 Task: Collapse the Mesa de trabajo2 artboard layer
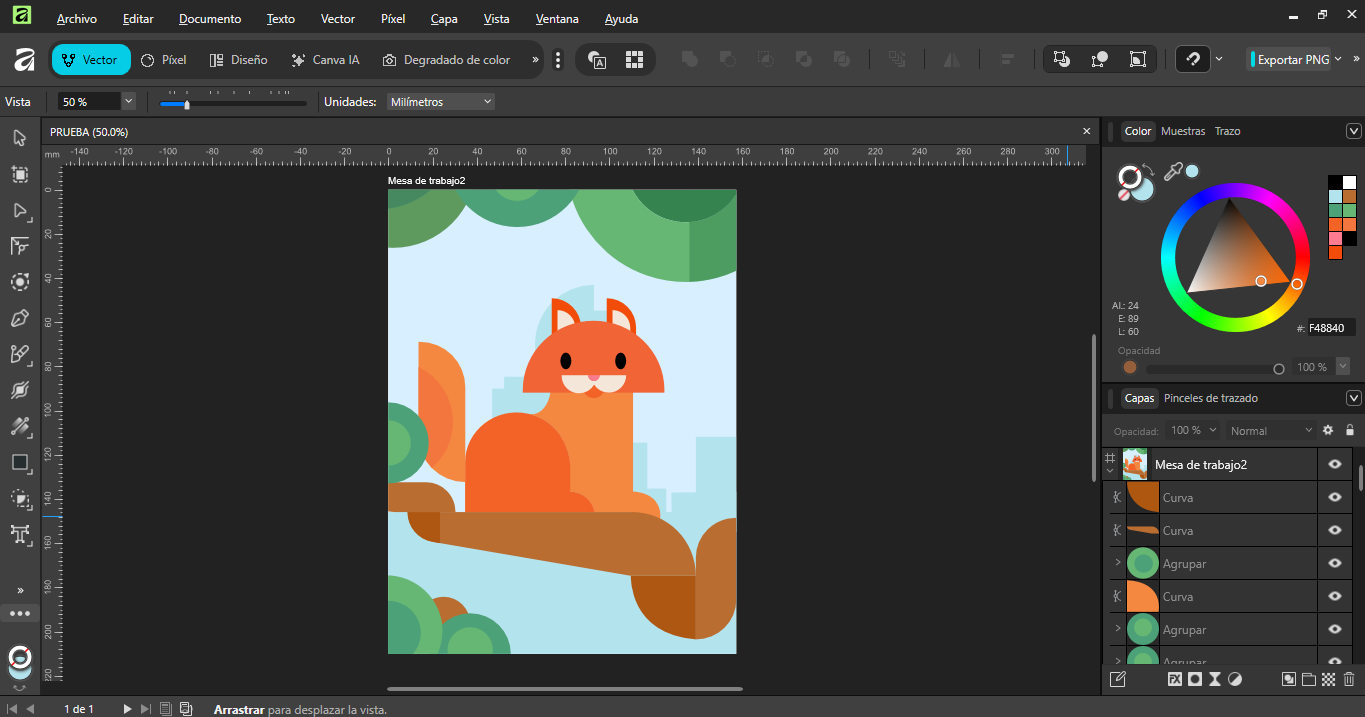click(x=1110, y=470)
